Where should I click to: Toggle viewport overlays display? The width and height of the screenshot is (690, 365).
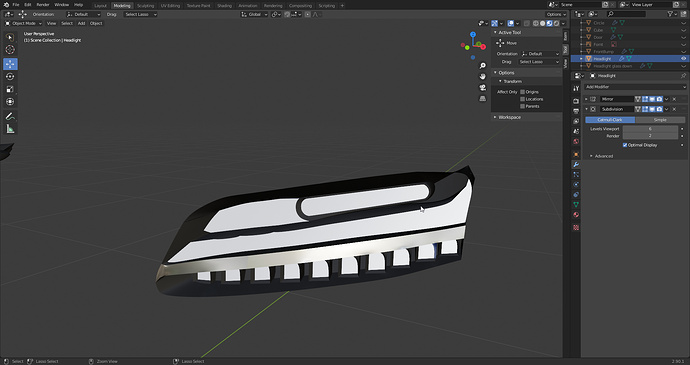(x=510, y=23)
